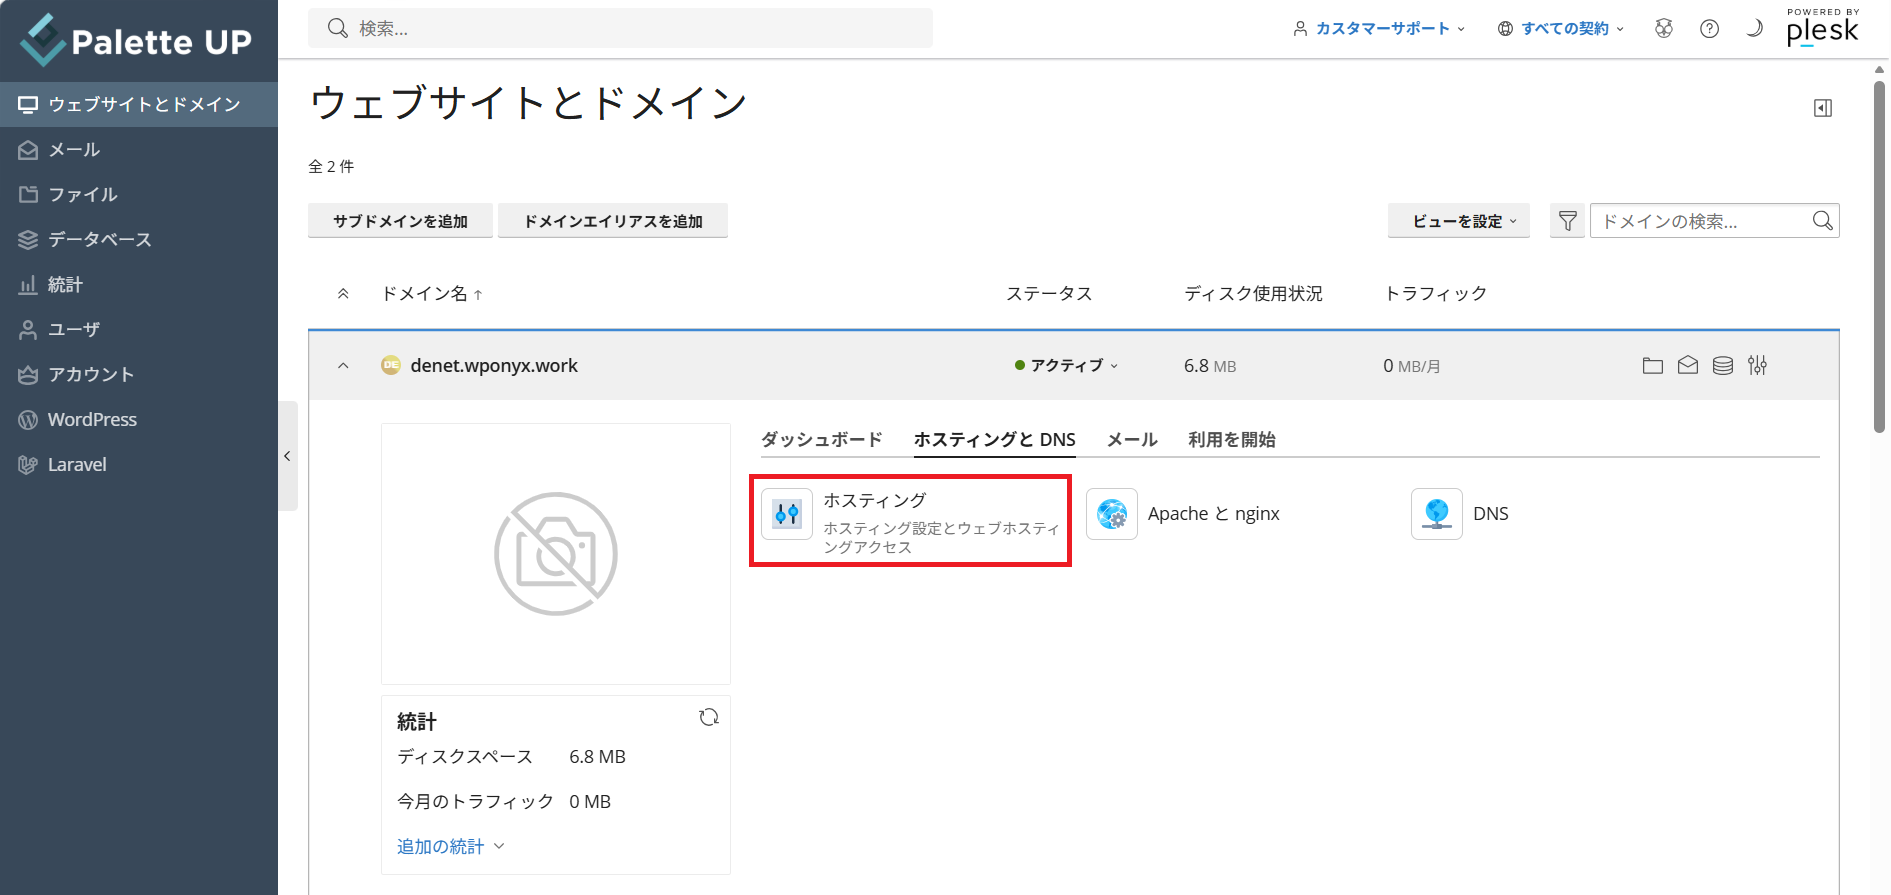1891x895 pixels.
Task: Click the ディスクスペース 6.8 MB value
Action: [x=597, y=757]
